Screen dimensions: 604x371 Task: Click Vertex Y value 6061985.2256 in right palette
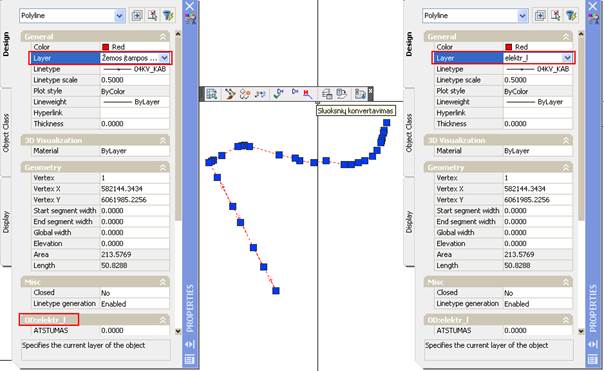(x=538, y=200)
